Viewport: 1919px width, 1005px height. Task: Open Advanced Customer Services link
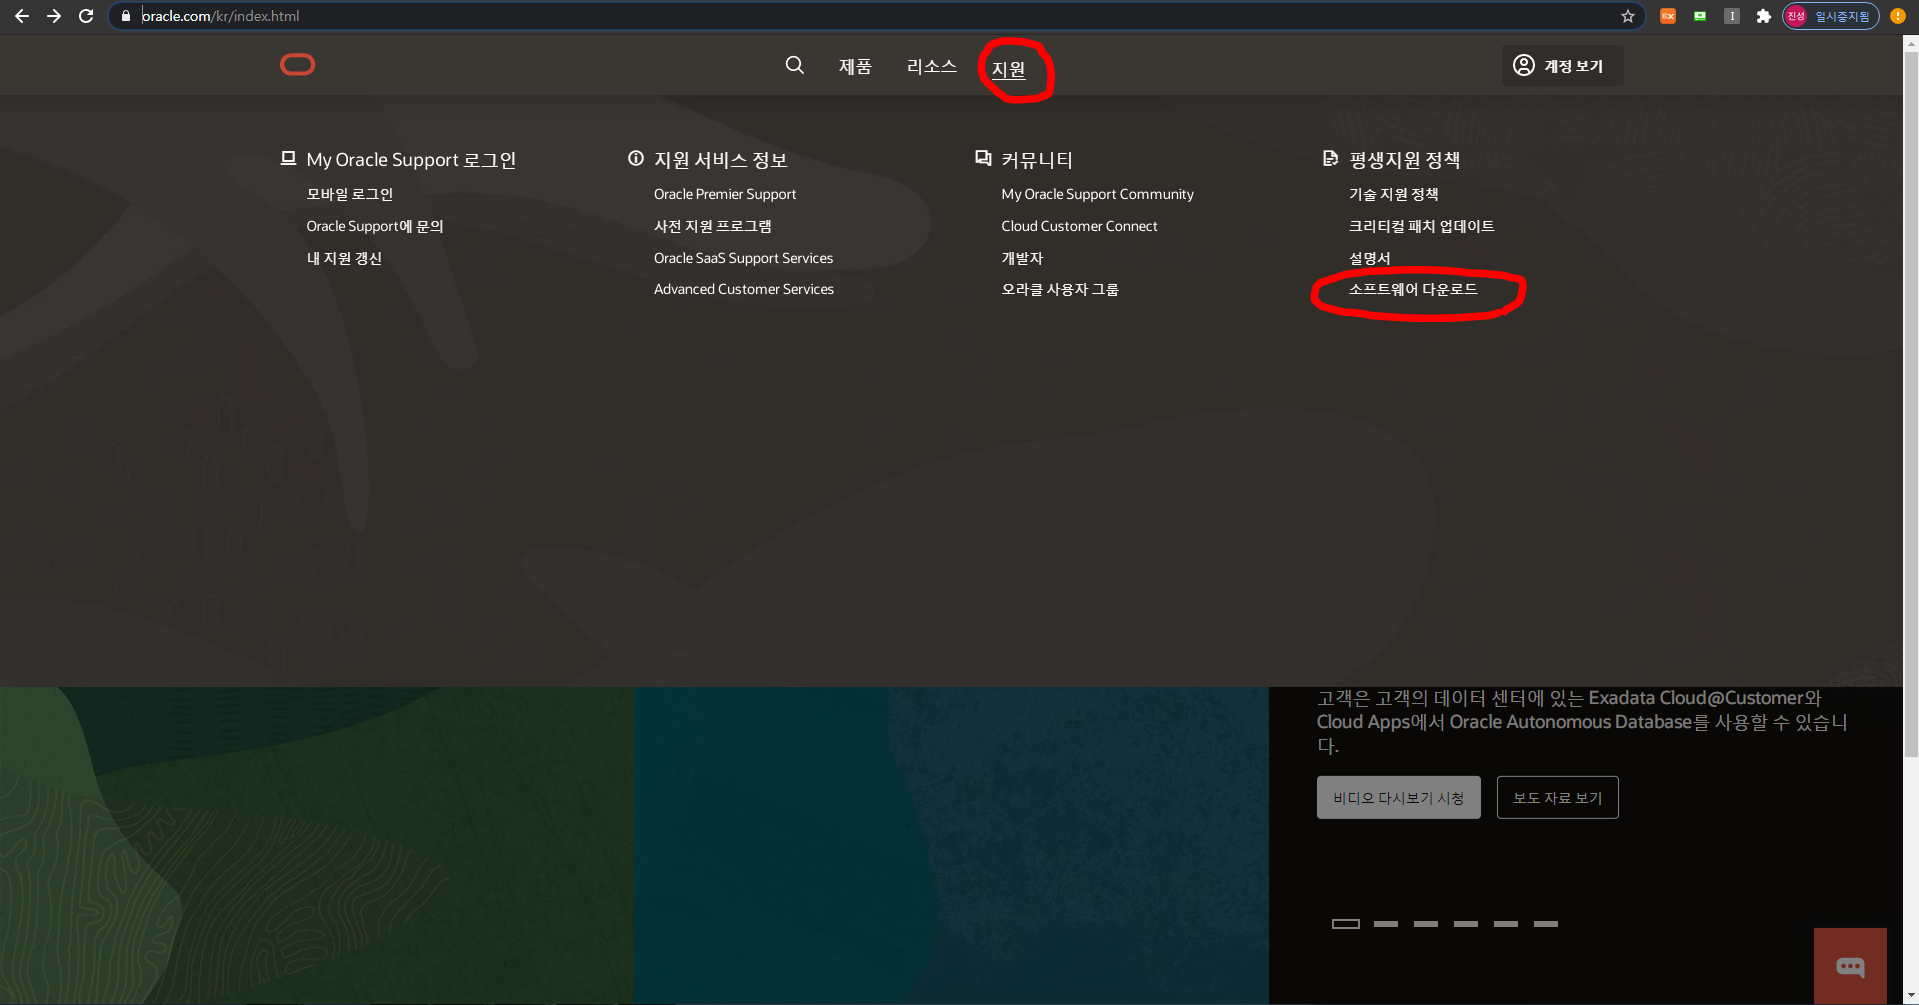(x=744, y=289)
